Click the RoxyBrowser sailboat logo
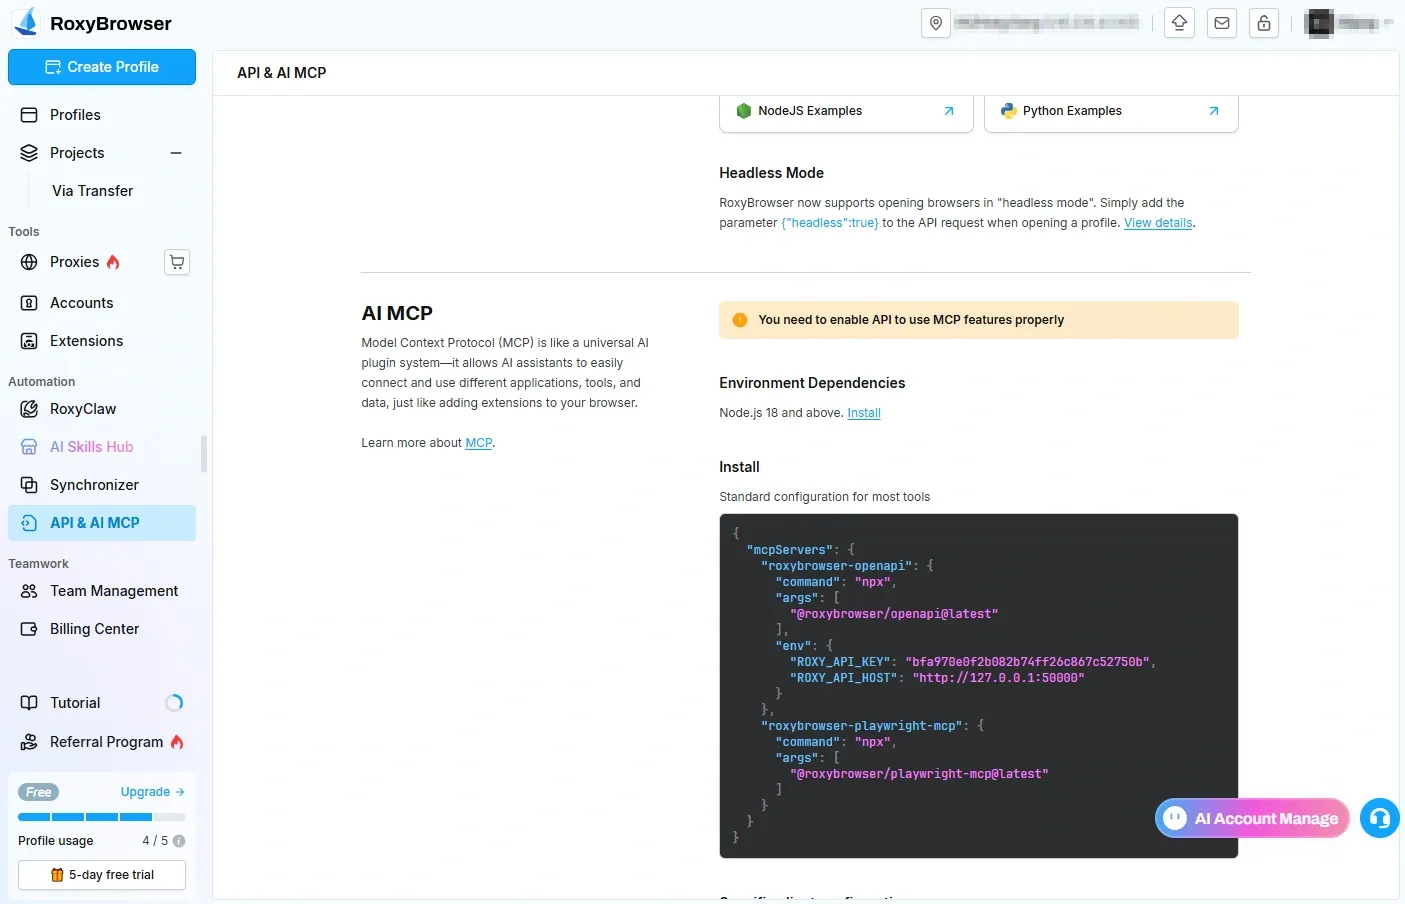The image size is (1405, 904). pyautogui.click(x=27, y=22)
